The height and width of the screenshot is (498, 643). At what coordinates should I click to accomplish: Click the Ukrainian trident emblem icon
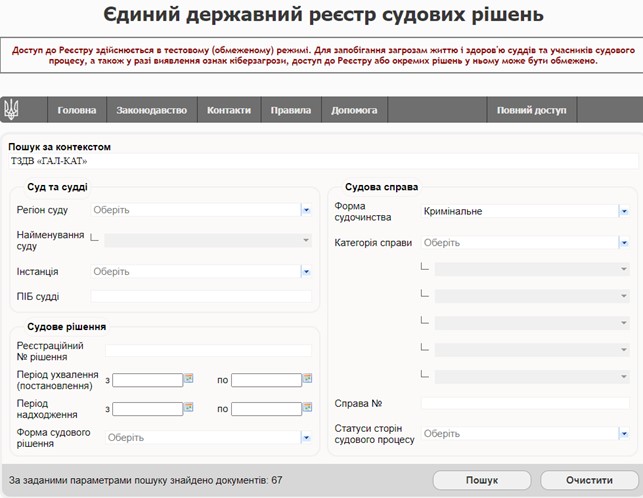click(x=12, y=109)
